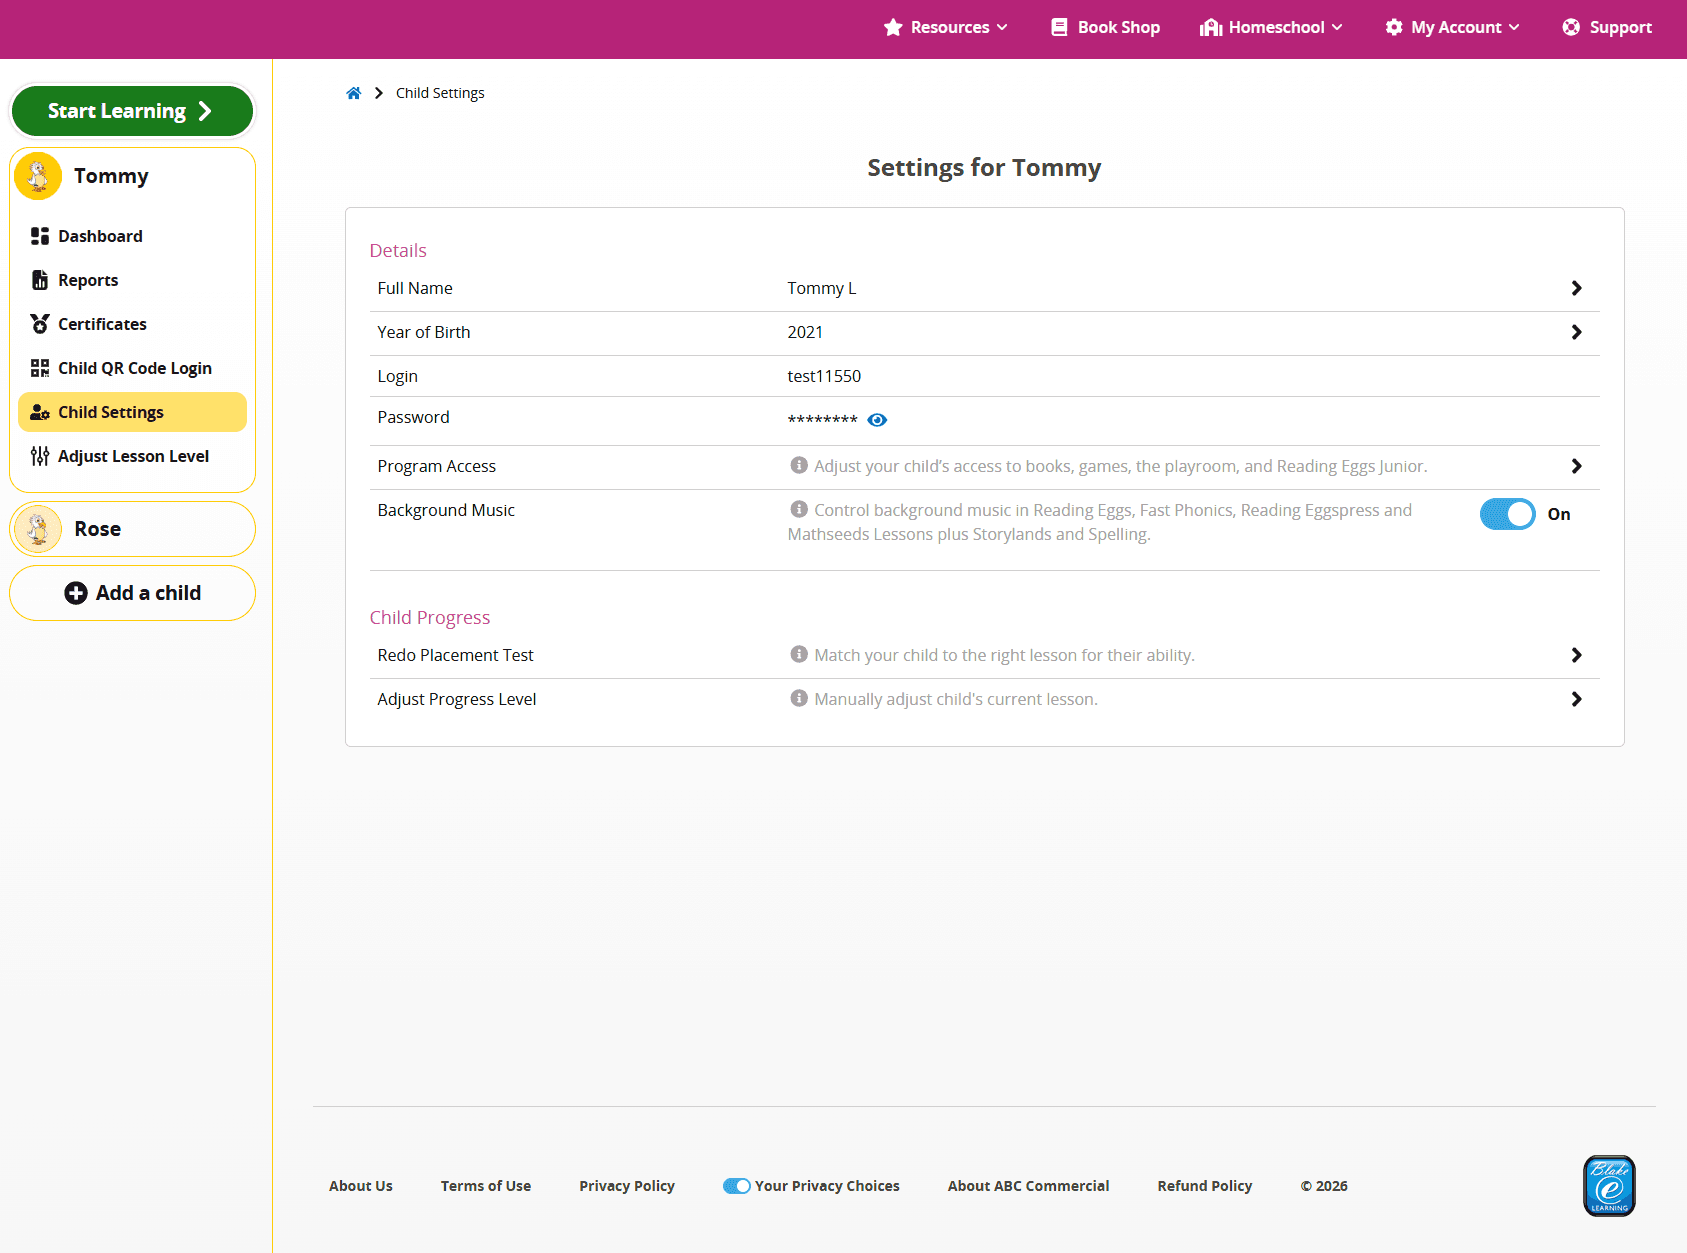This screenshot has width=1687, height=1253.
Task: Click info icon beside Program Access description
Action: click(x=799, y=465)
